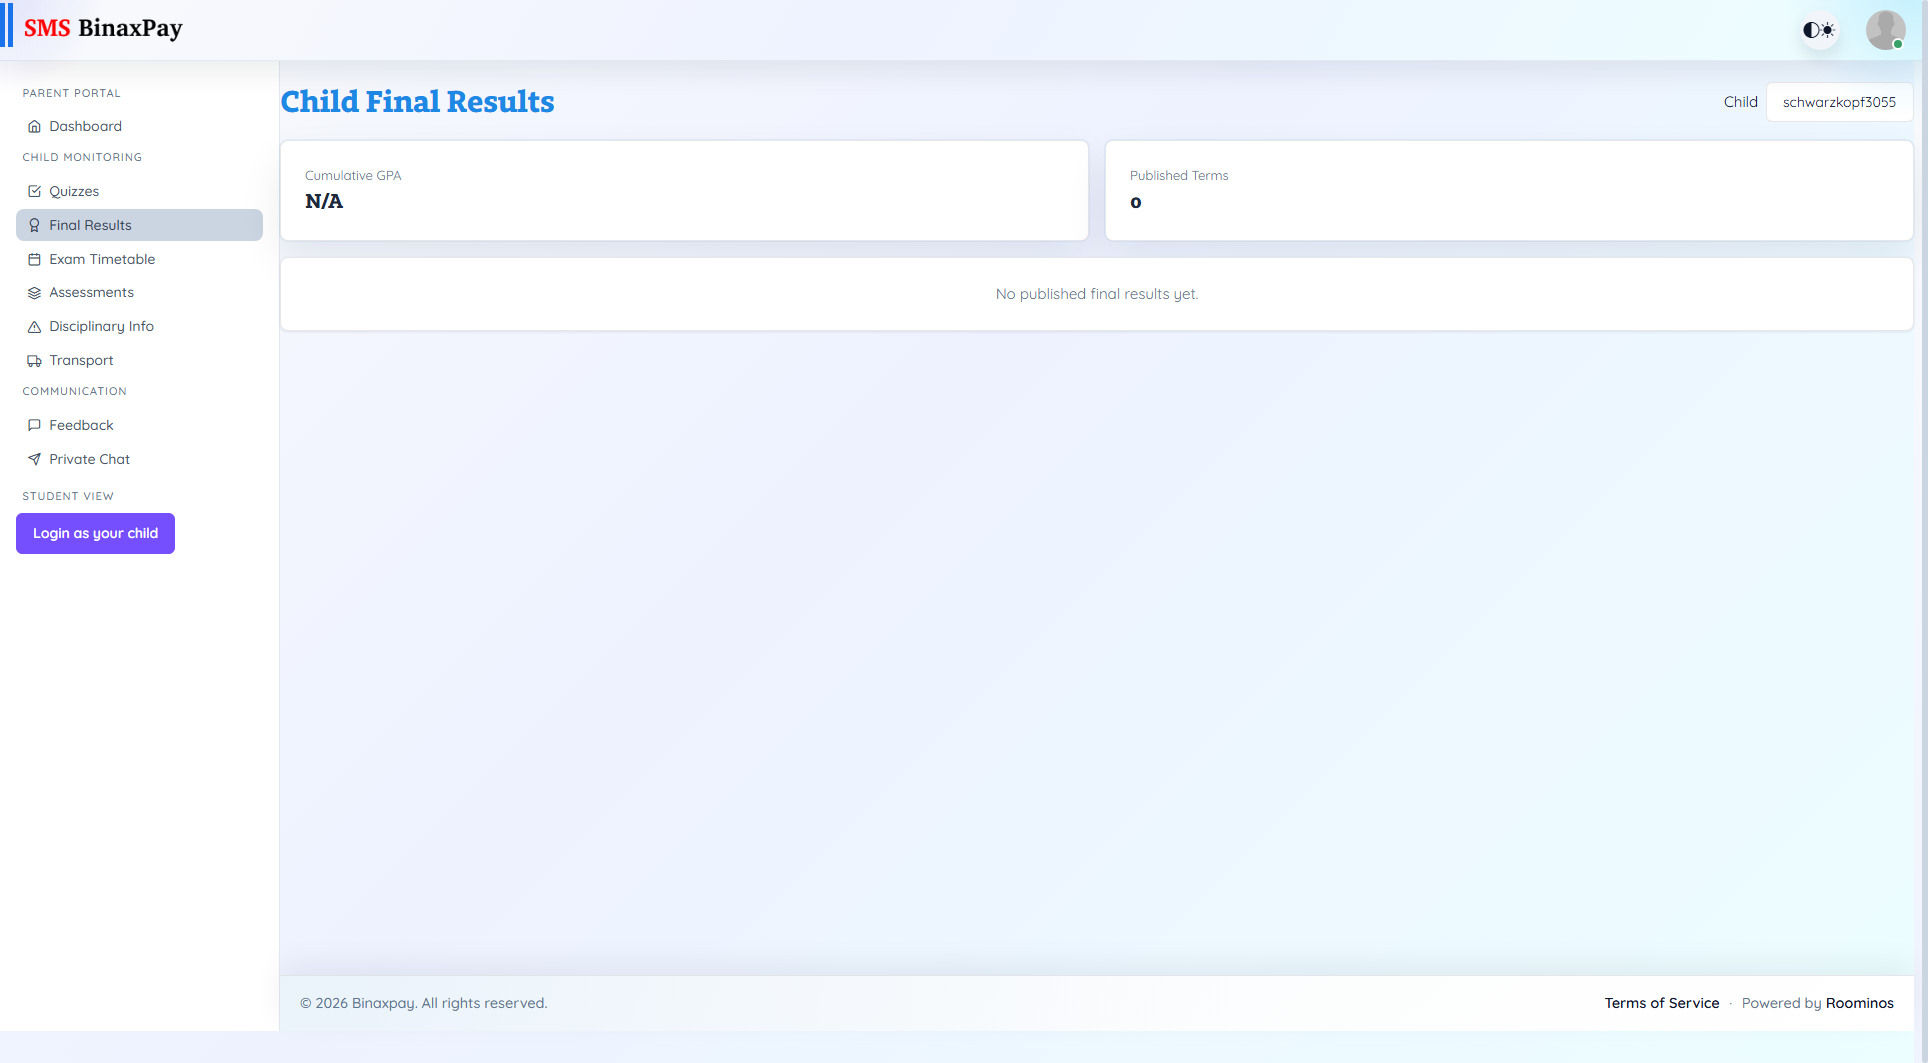This screenshot has width=1928, height=1063.
Task: Select the Disciplinary Info warning icon
Action: (x=35, y=326)
